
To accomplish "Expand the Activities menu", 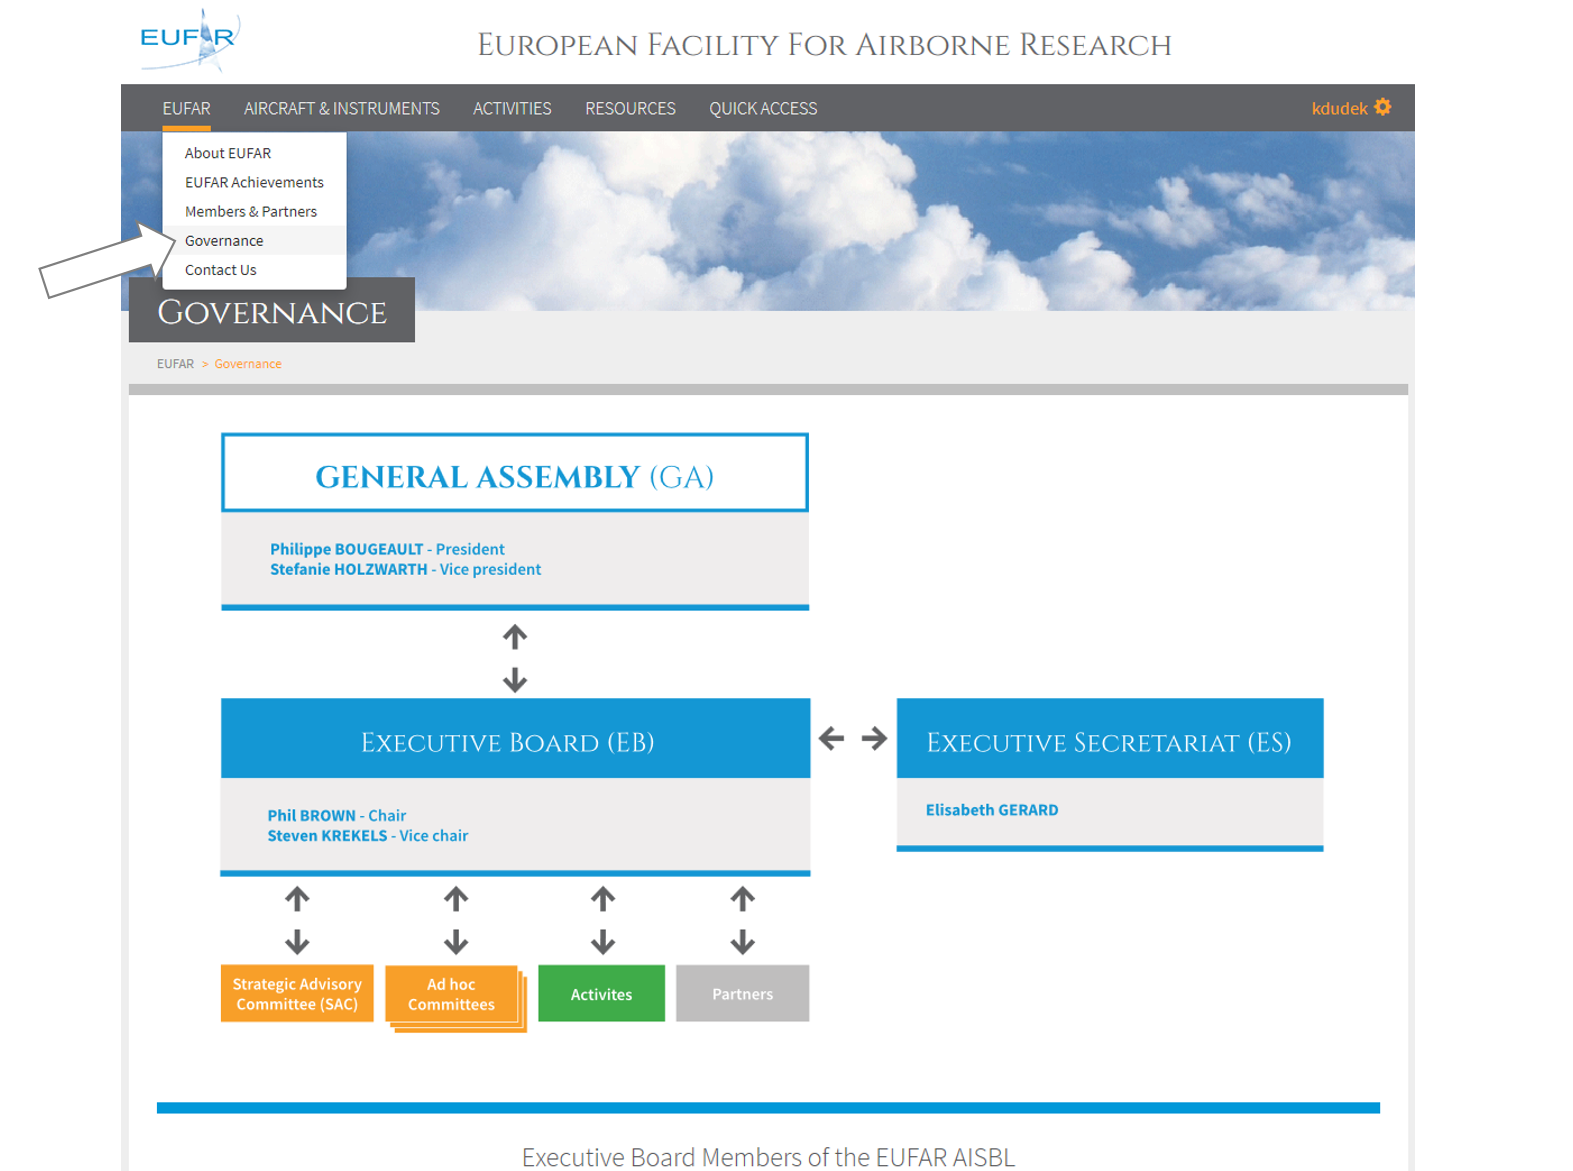I will pyautogui.click(x=512, y=108).
